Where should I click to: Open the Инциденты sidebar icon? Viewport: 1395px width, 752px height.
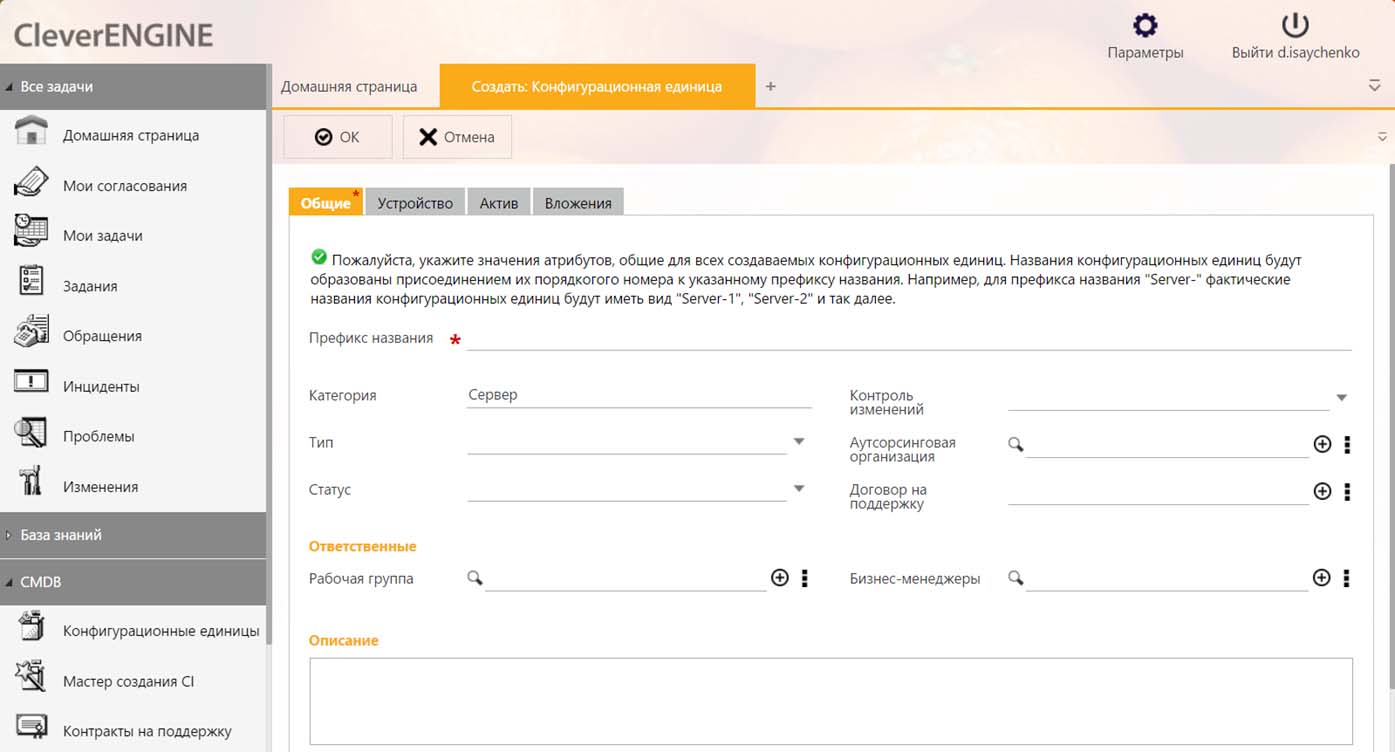tap(31, 383)
